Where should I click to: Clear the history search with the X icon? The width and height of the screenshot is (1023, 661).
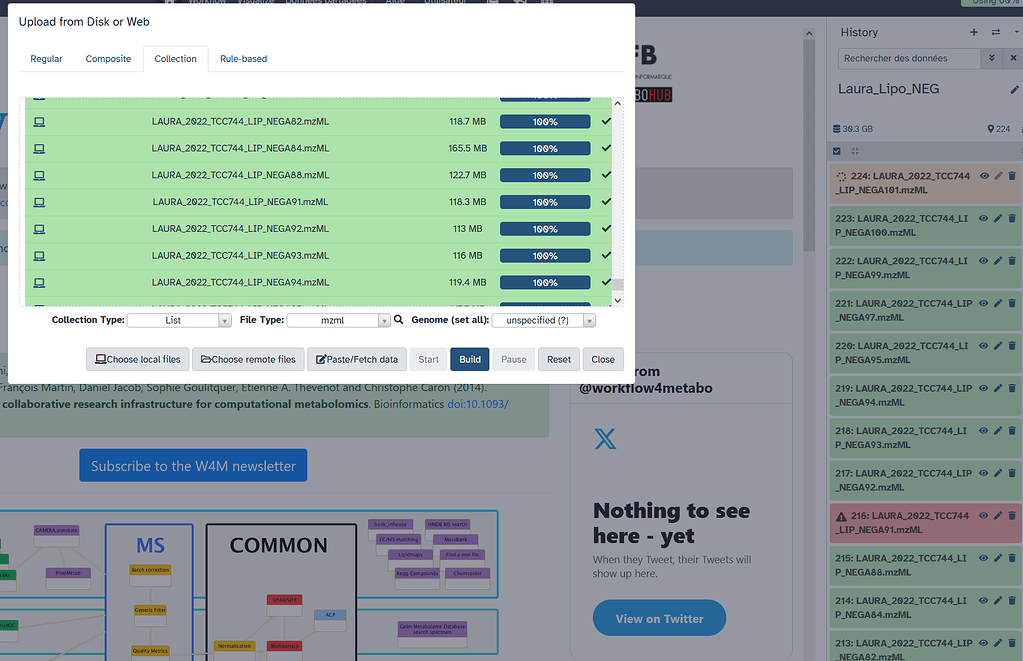click(x=1014, y=58)
